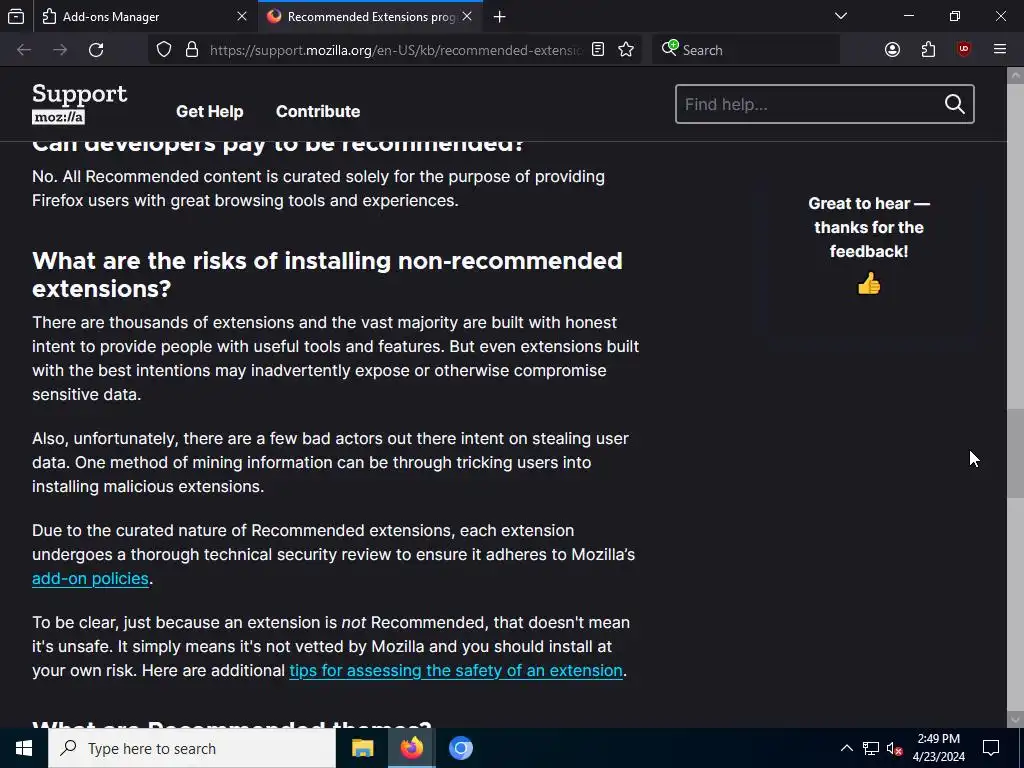Screen dimensions: 1024x768
Task: Open File Explorer from taskbar
Action: tap(362, 748)
